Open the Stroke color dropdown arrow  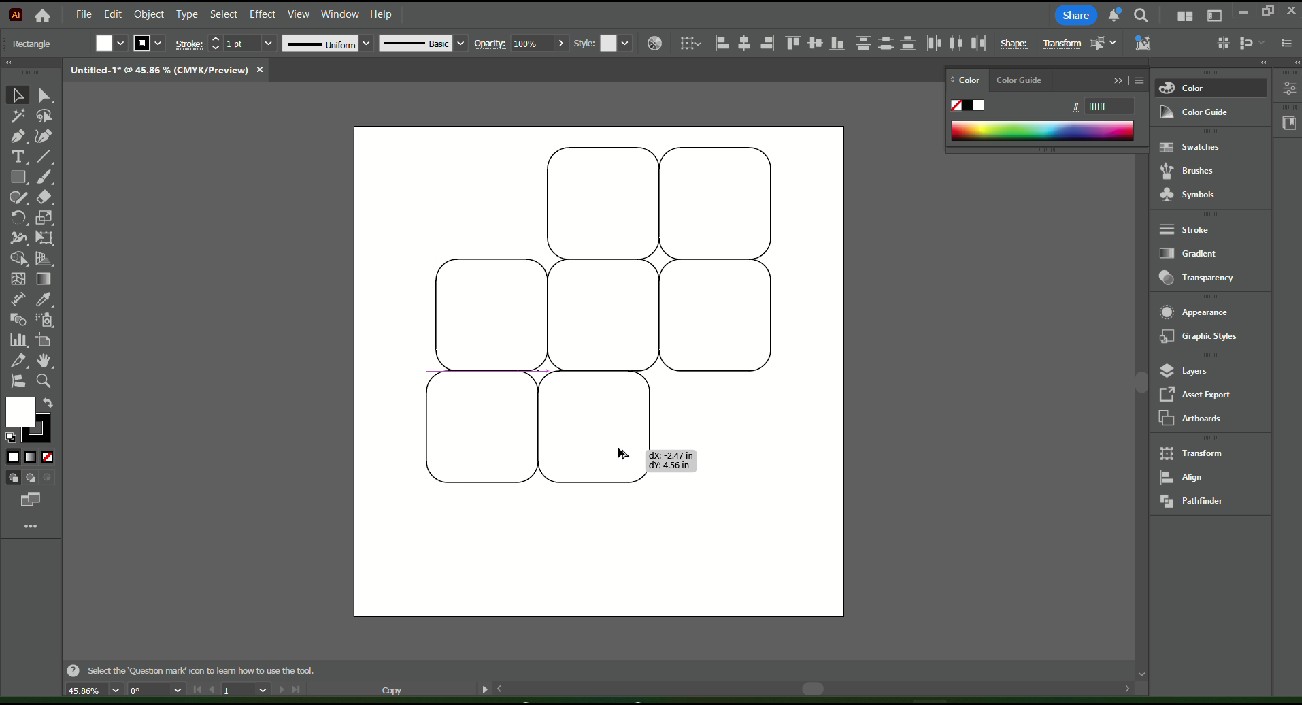tap(158, 43)
